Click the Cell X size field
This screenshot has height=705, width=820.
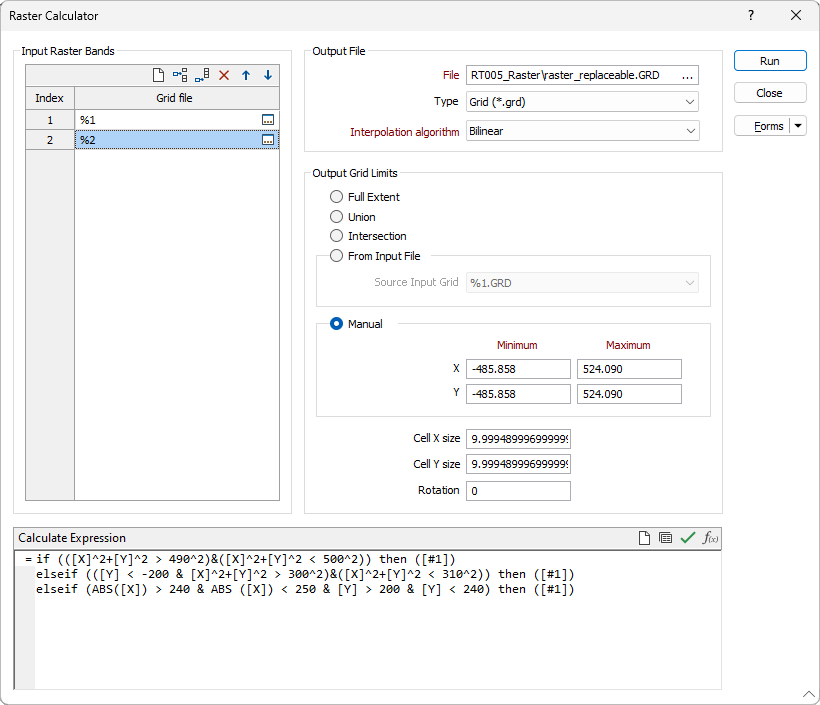(518, 439)
